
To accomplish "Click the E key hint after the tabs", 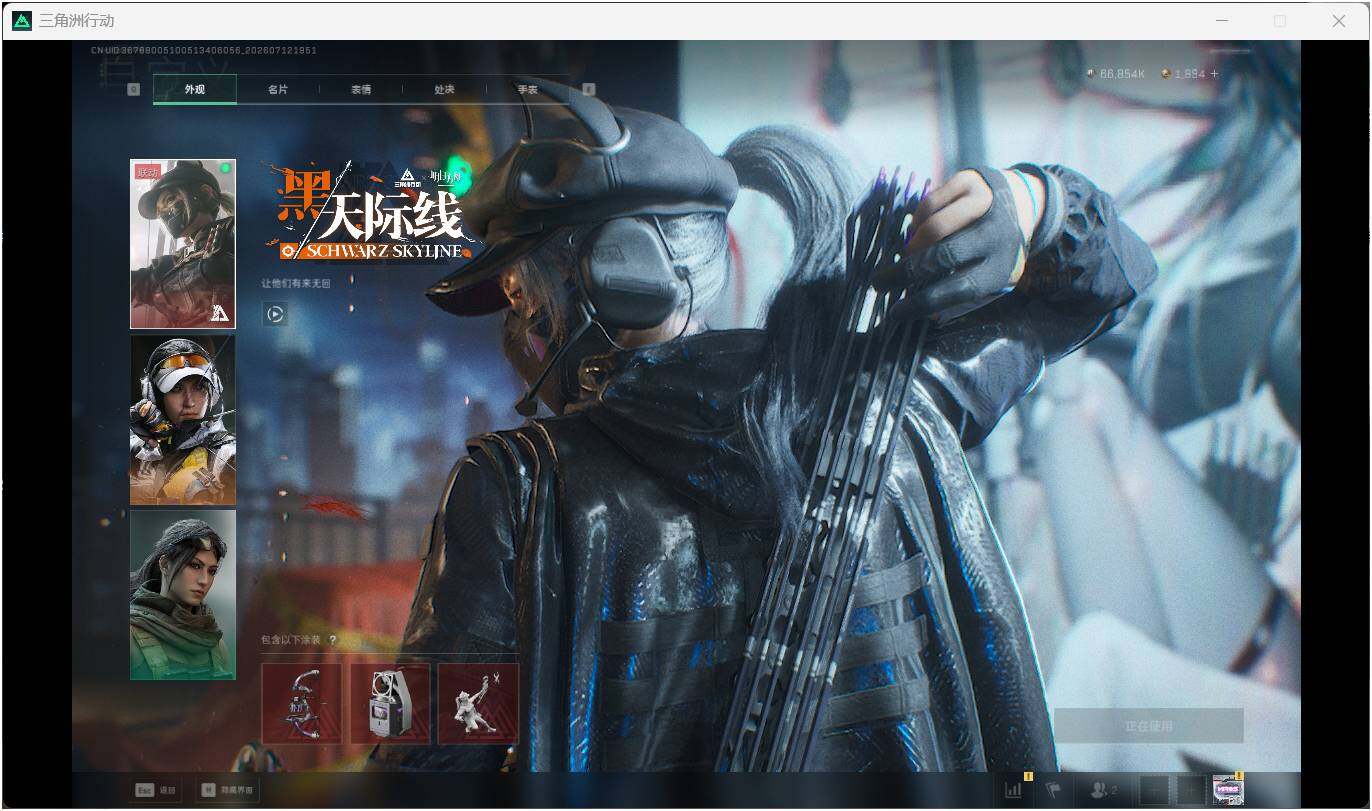I will click(588, 89).
